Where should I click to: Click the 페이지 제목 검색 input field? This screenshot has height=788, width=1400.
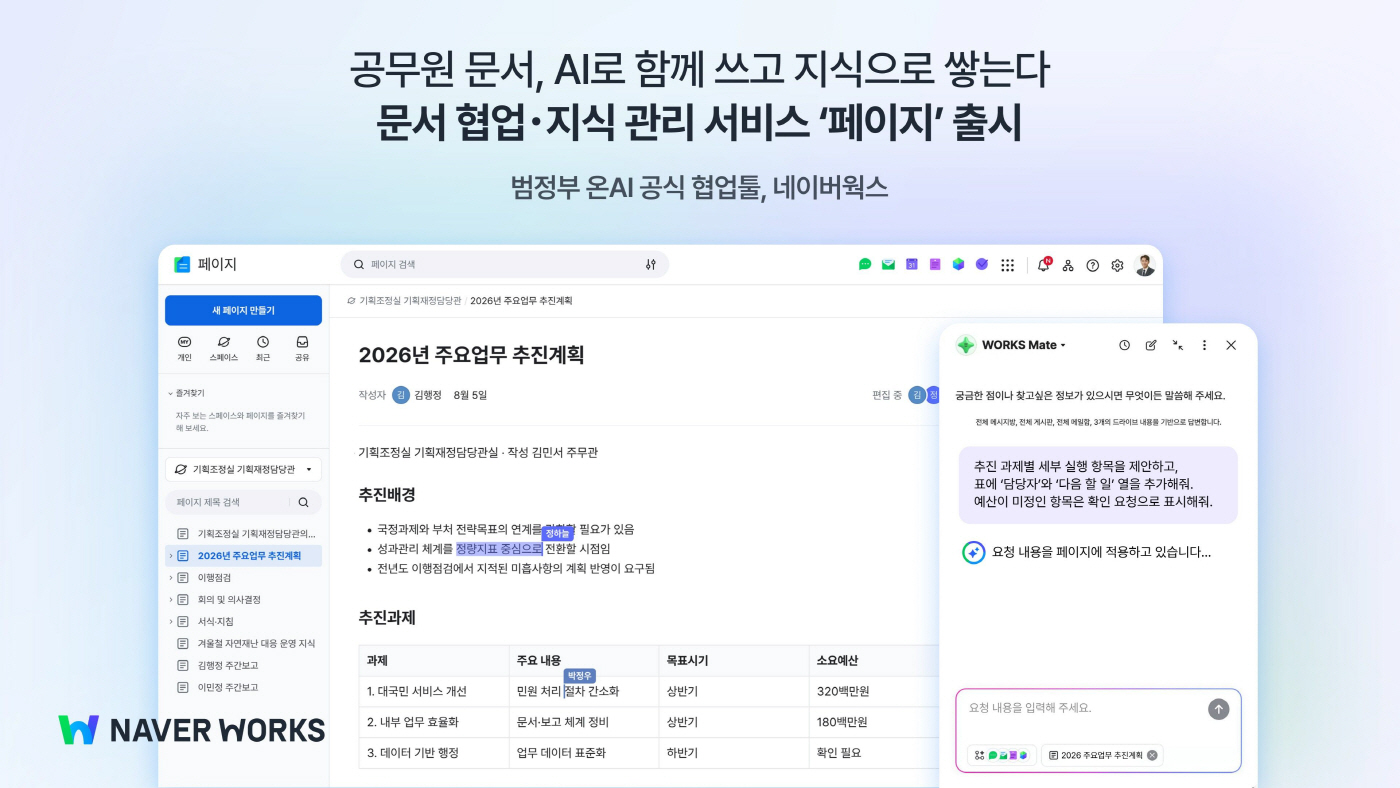point(243,502)
